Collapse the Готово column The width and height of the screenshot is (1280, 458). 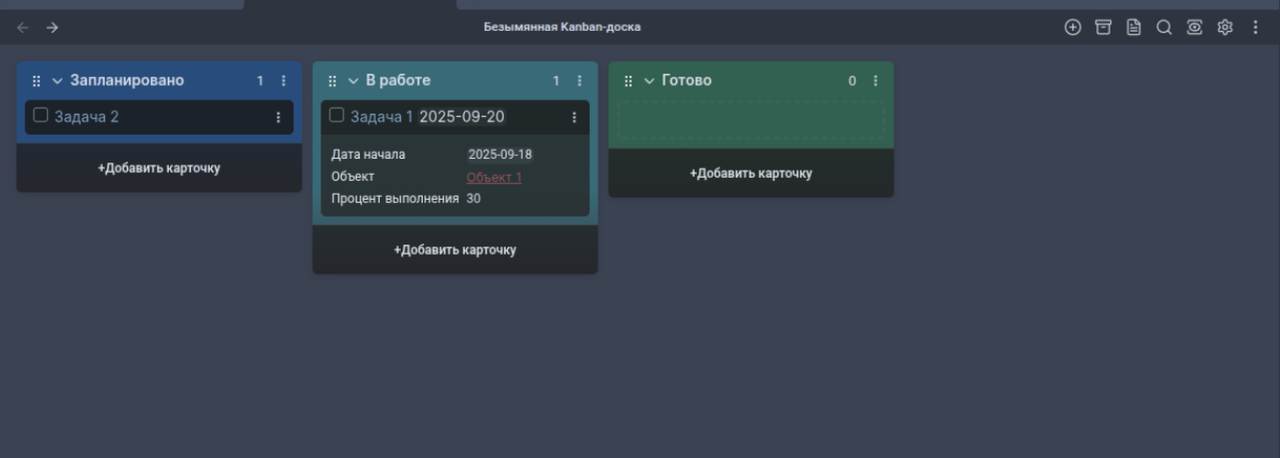649,81
